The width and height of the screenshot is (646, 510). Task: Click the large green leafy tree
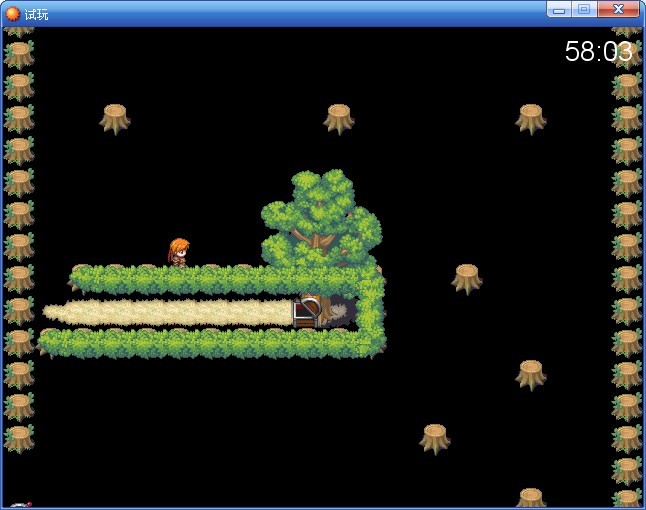click(322, 220)
